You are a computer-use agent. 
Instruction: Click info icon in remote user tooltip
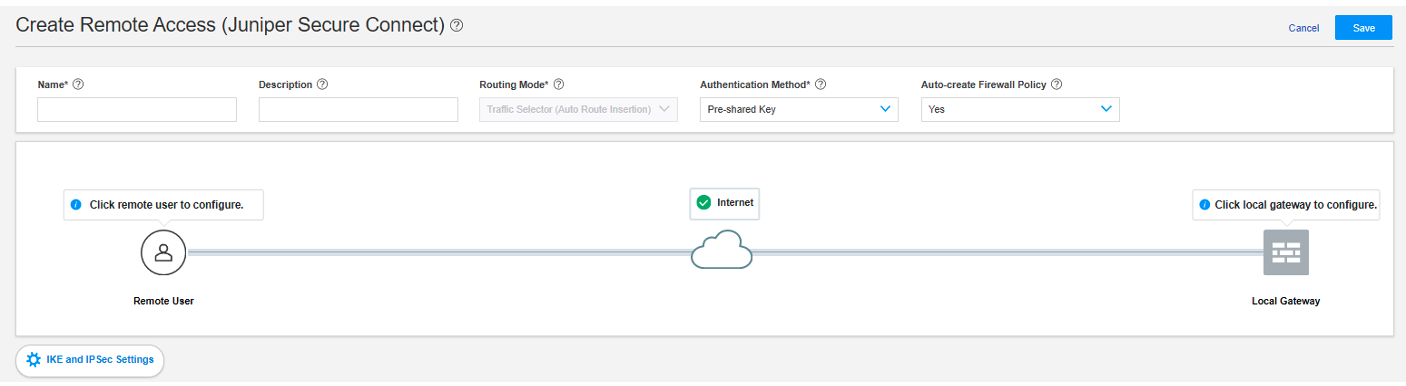point(77,205)
